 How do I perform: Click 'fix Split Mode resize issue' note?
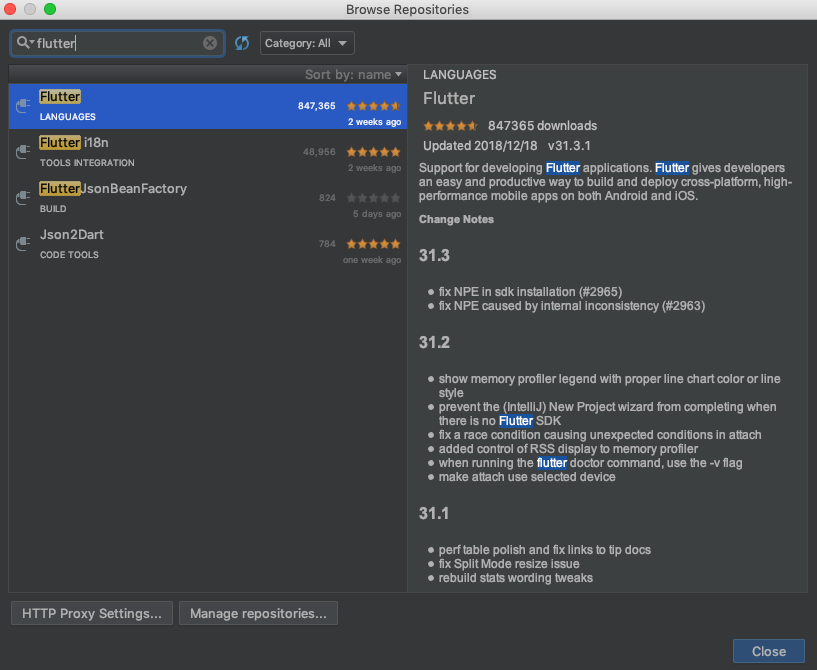click(x=509, y=564)
